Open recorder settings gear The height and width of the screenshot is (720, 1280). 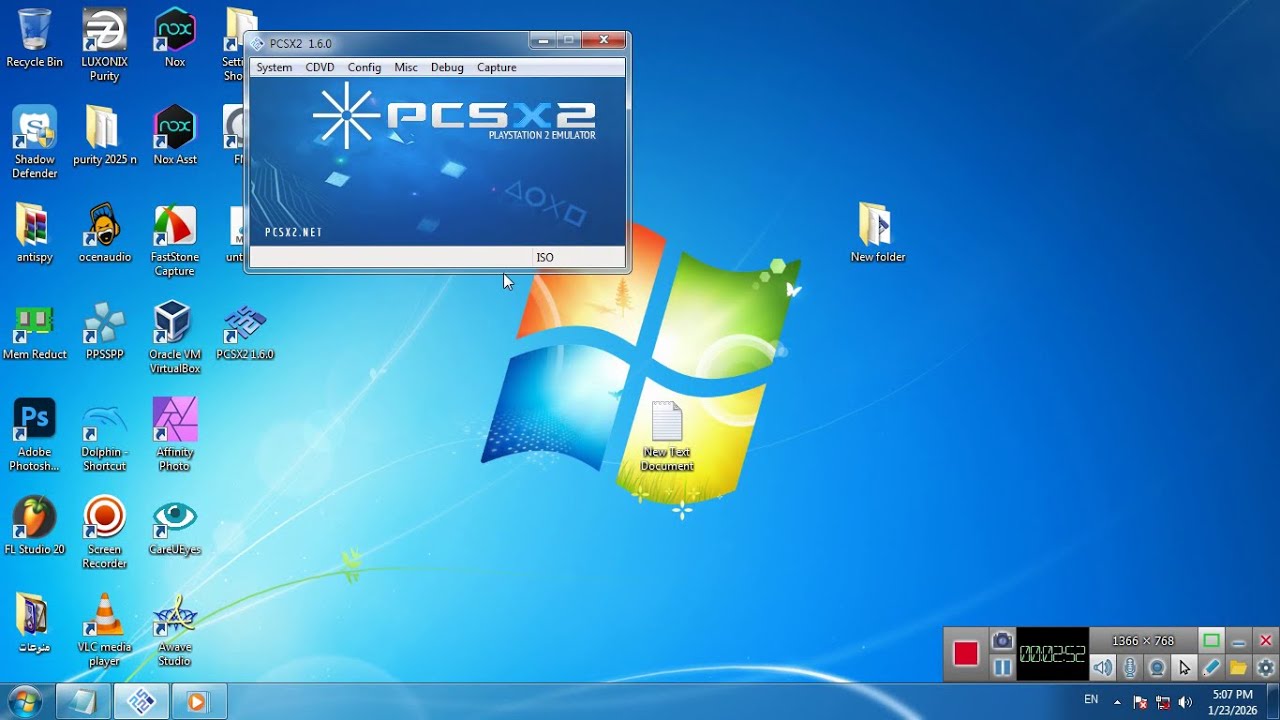point(1265,668)
